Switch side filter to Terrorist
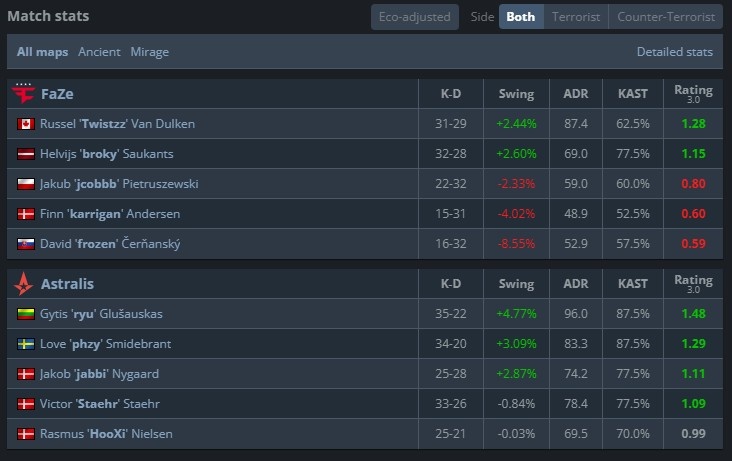 [576, 17]
